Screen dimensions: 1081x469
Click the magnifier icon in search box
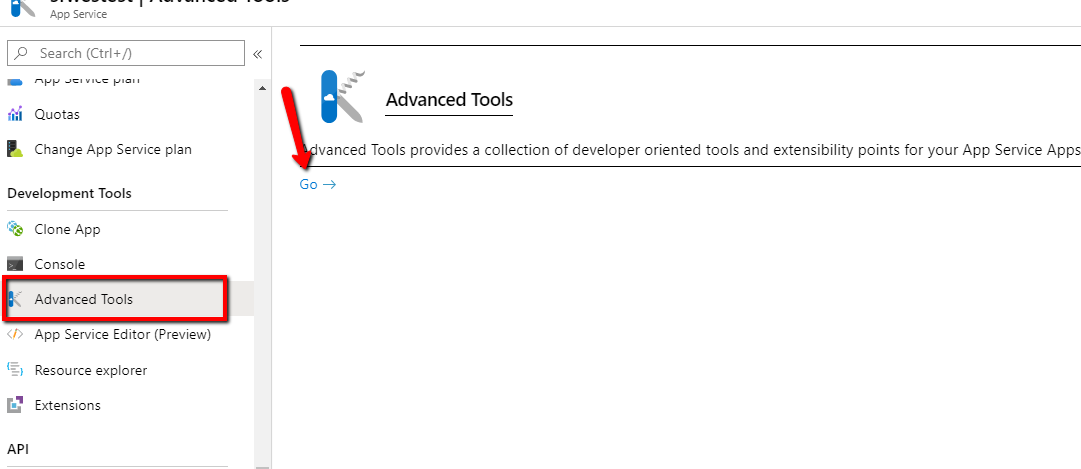click(x=22, y=53)
